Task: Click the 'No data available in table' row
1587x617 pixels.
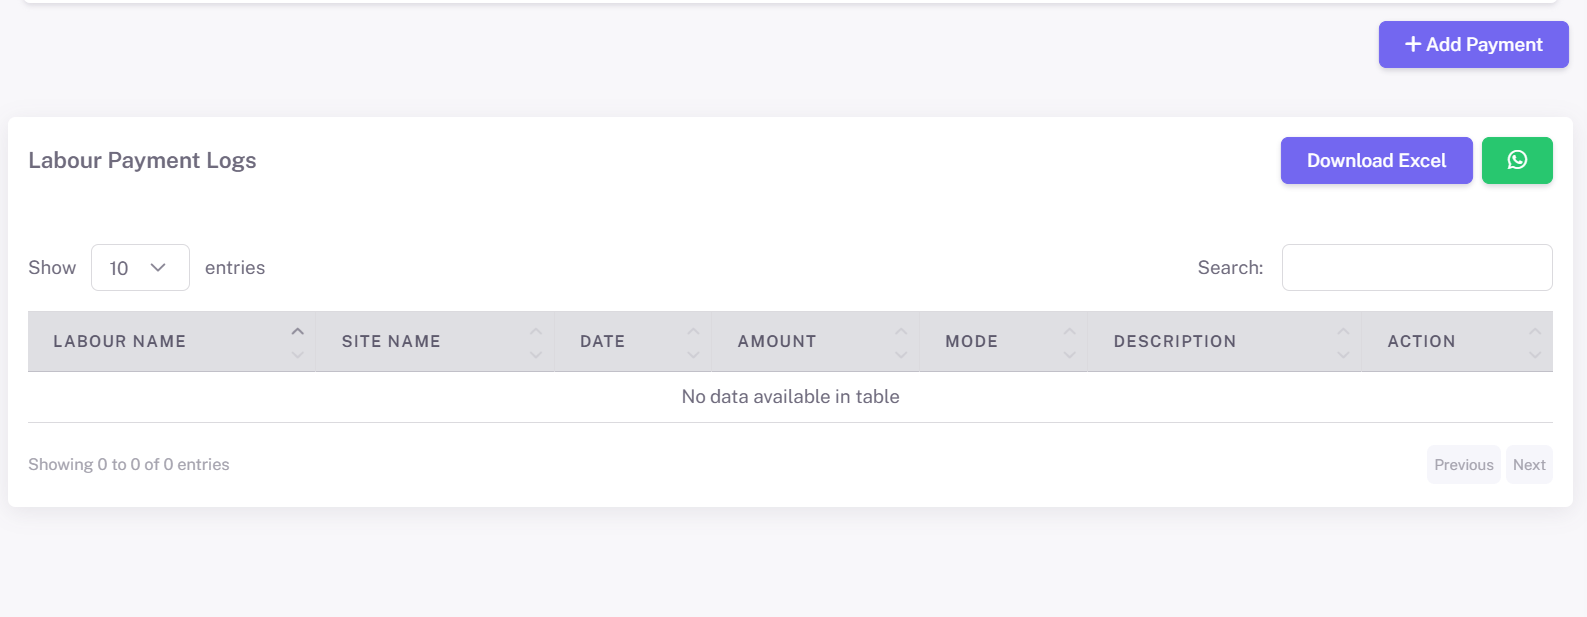Action: (790, 397)
